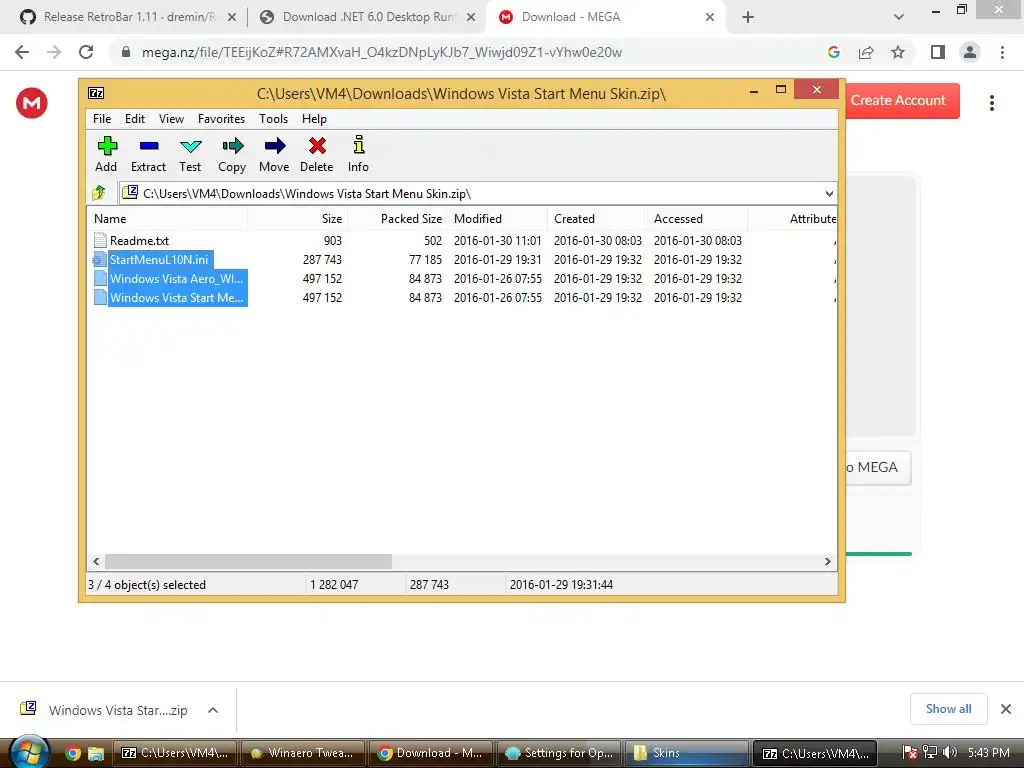Open download item options chevron
Viewport: 1024px width, 768px height.
(213, 710)
